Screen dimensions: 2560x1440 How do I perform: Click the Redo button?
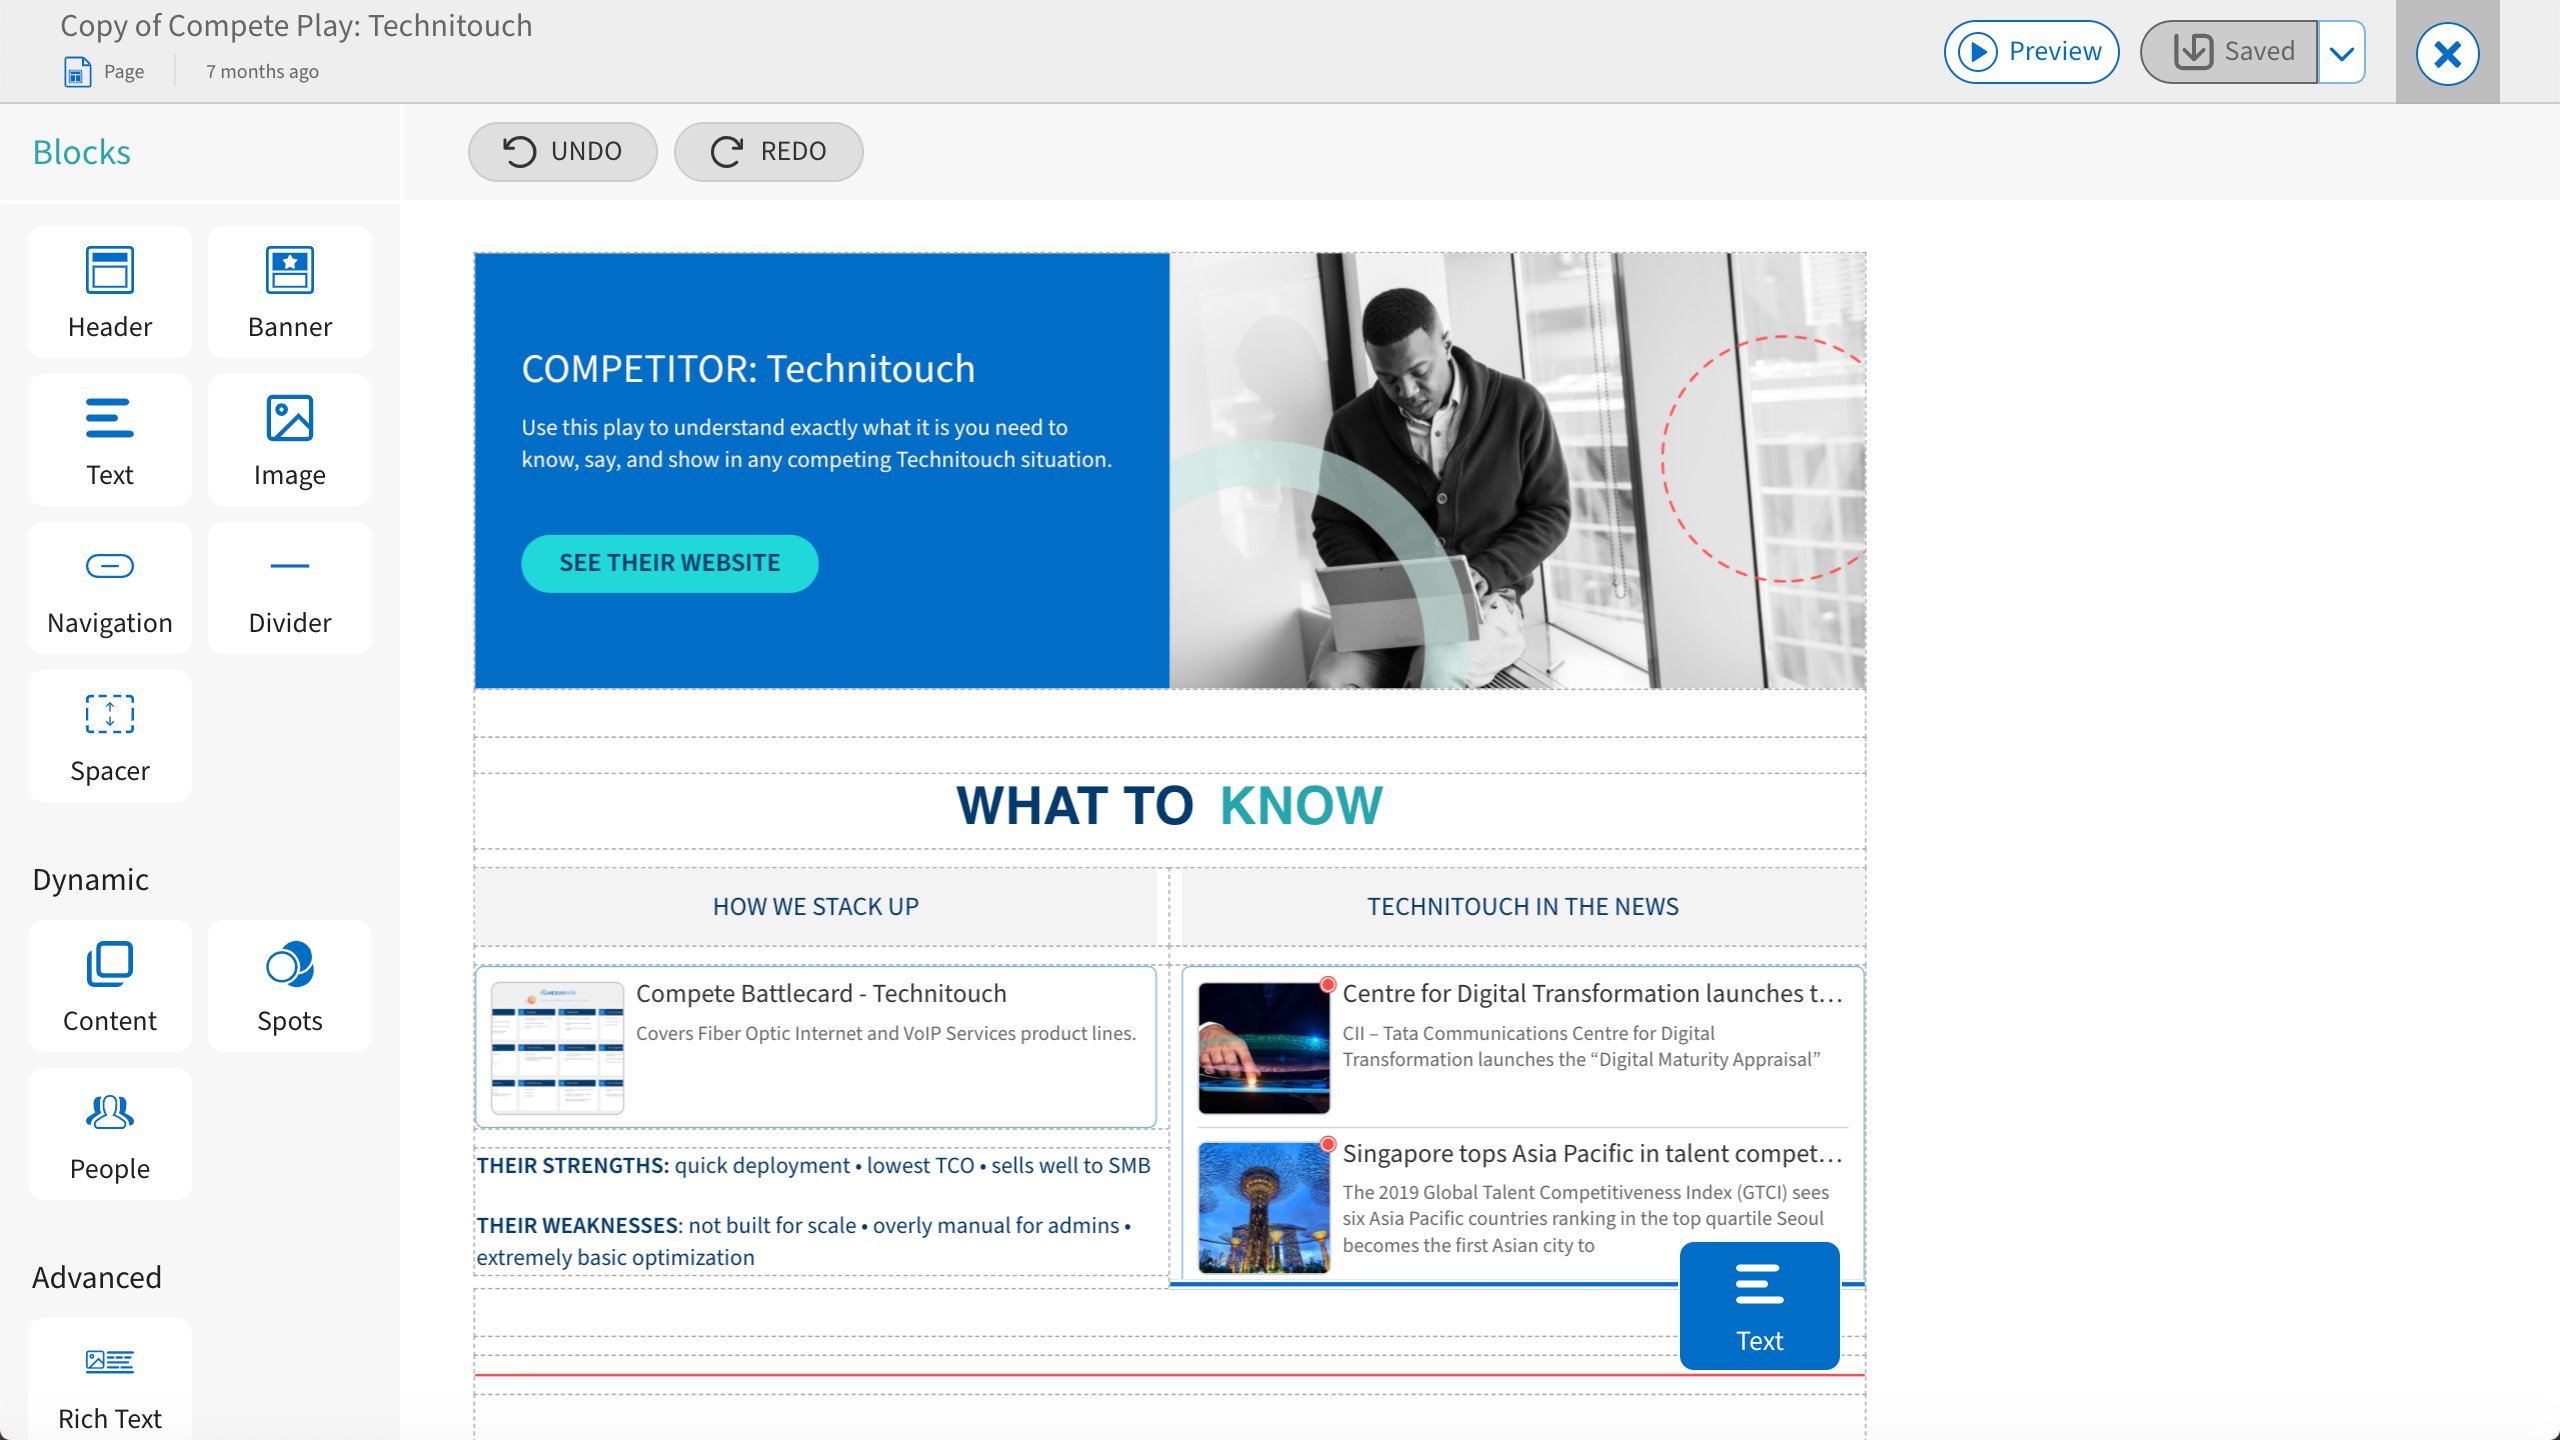coord(768,152)
